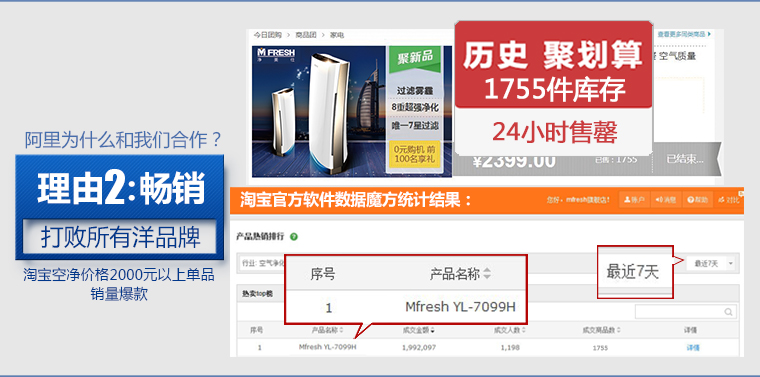Click the green 聚新品 badge

(415, 59)
